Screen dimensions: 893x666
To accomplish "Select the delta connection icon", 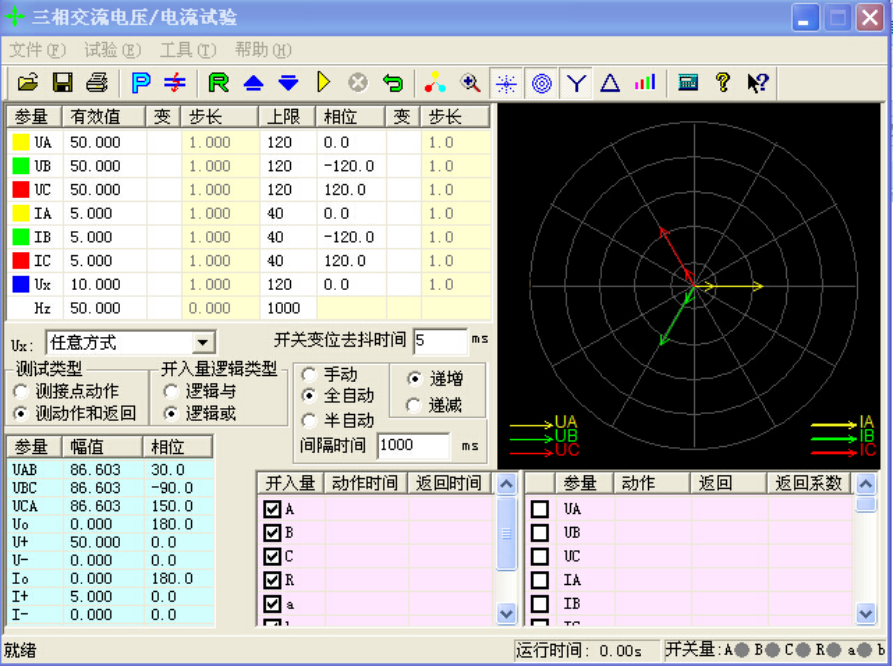I will pyautogui.click(x=610, y=84).
